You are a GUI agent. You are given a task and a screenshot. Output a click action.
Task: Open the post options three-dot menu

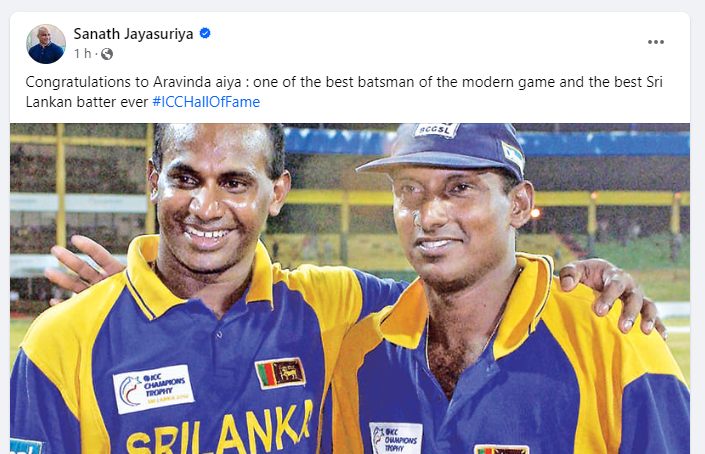point(656,42)
